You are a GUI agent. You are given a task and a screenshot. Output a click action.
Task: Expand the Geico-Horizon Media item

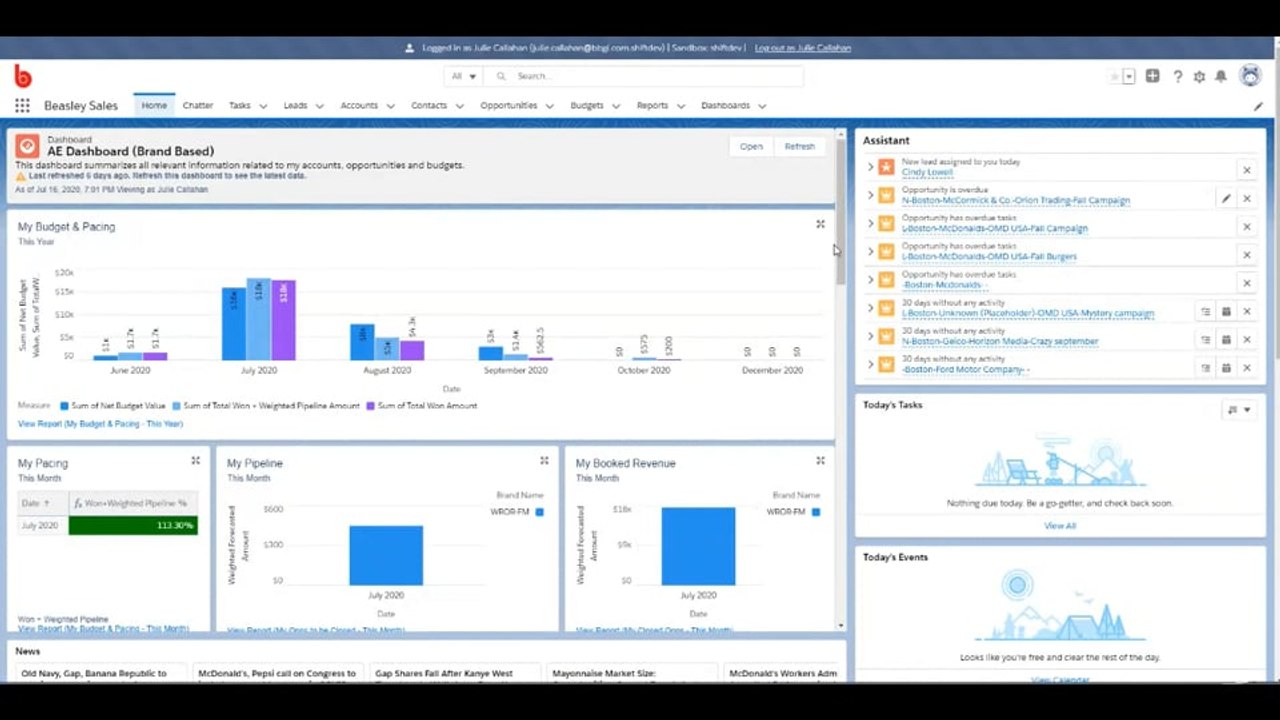[x=870, y=336]
